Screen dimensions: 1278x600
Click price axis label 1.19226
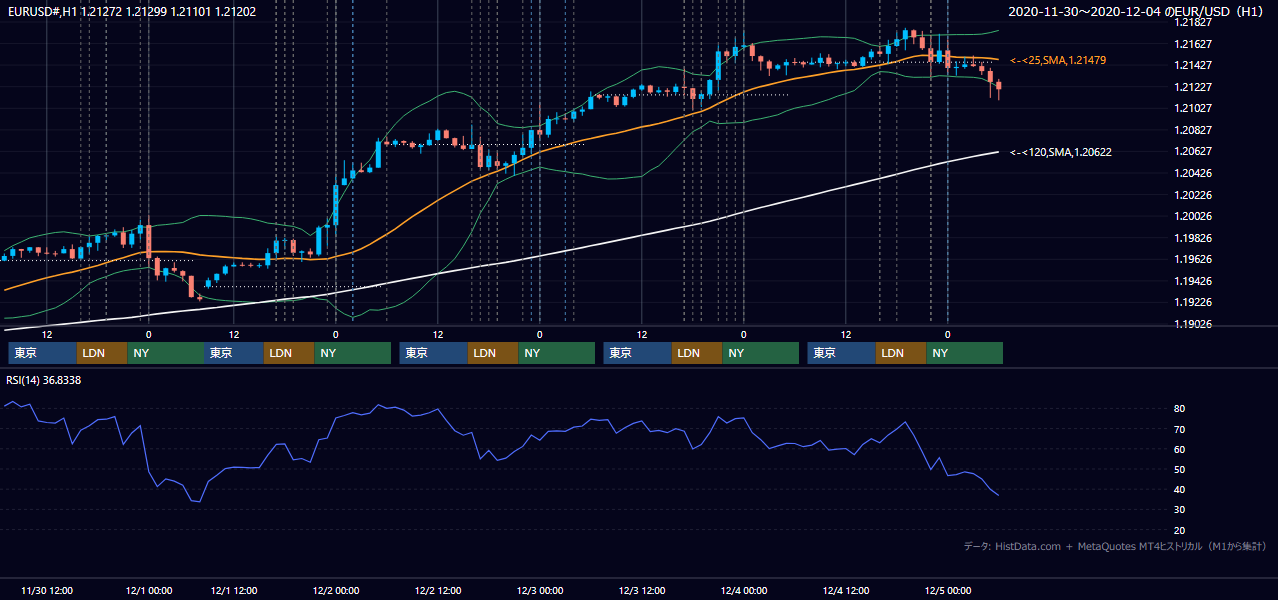click(1193, 302)
